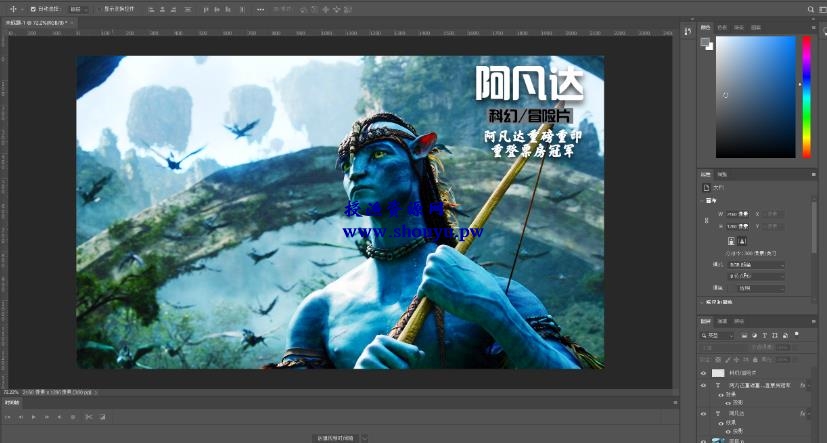The height and width of the screenshot is (443, 827).
Task: Click the Timeline transition icon
Action: click(x=102, y=417)
